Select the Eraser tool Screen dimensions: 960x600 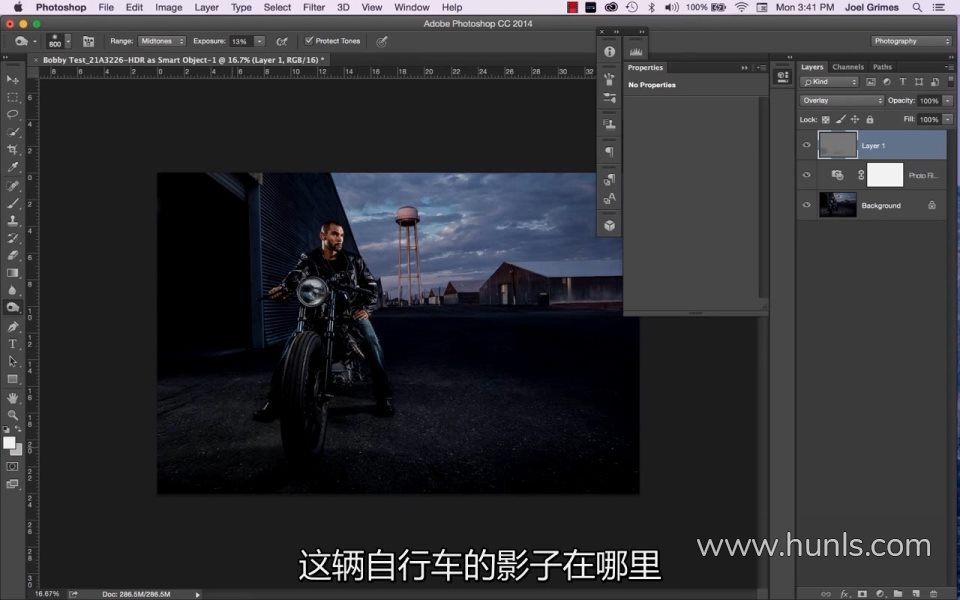[x=12, y=255]
